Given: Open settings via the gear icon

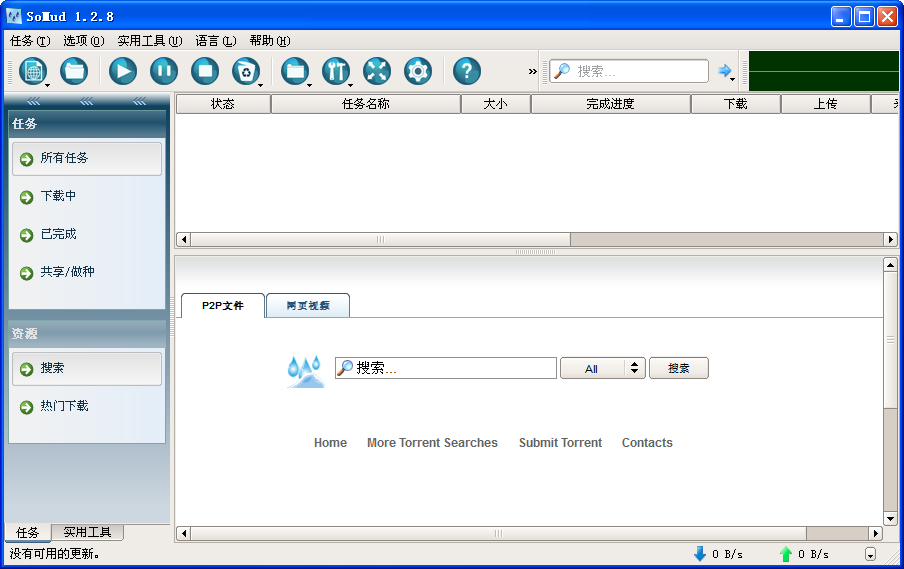Looking at the screenshot, I should (x=418, y=71).
